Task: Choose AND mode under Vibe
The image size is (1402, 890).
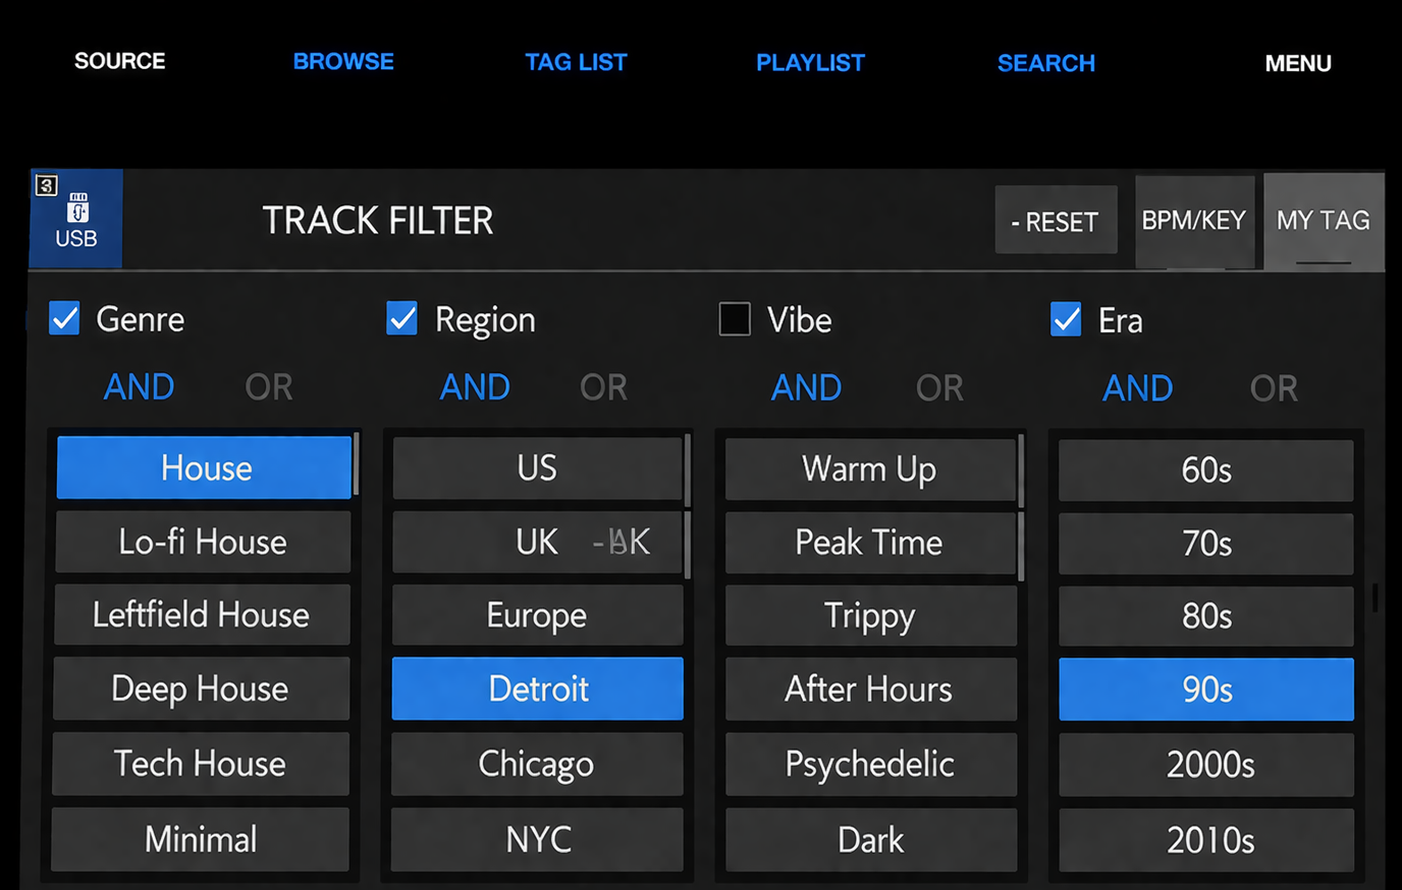Action: tap(806, 388)
